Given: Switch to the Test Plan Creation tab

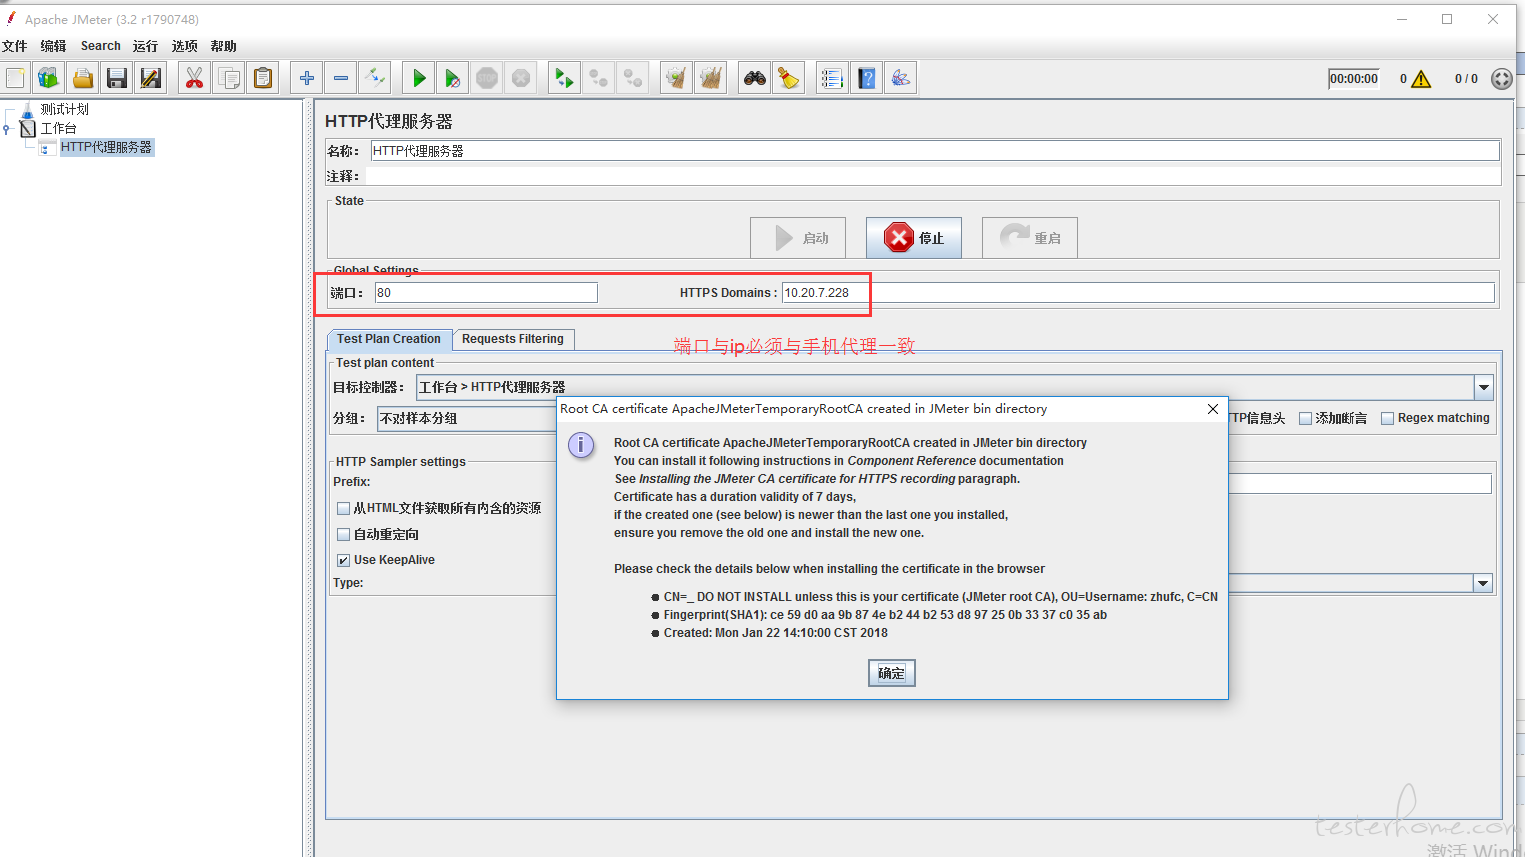Looking at the screenshot, I should point(389,339).
